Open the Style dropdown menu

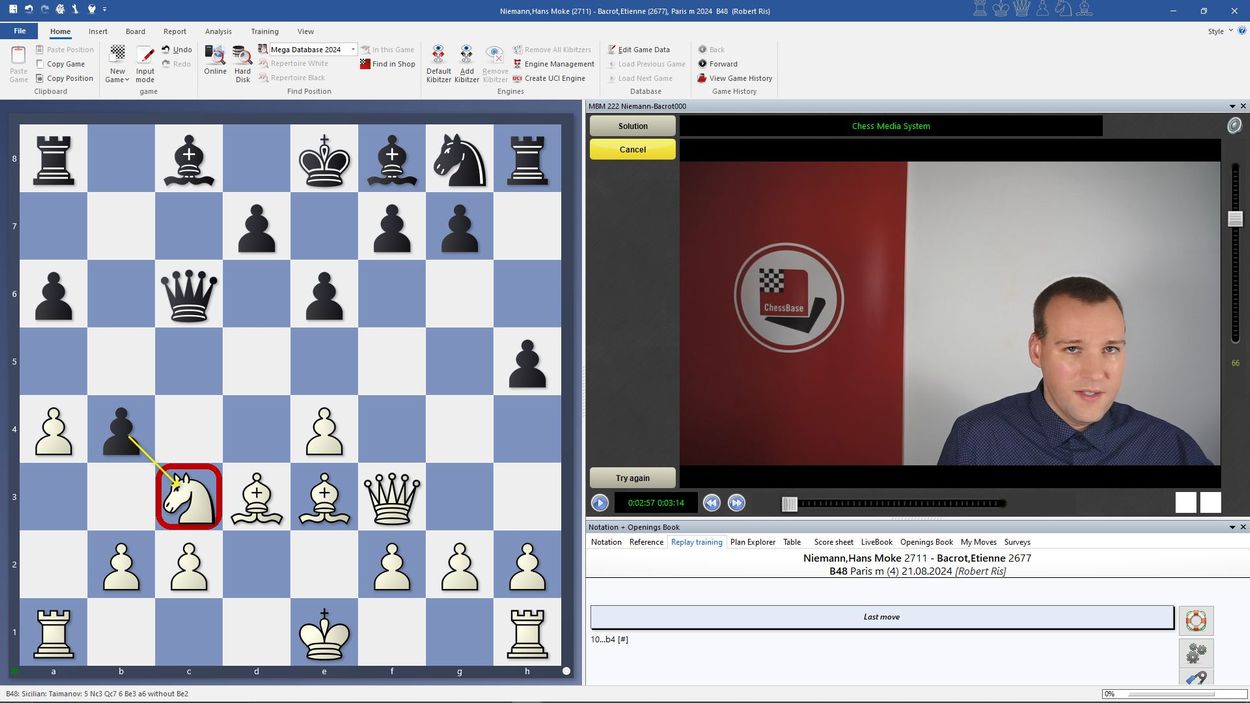1220,31
